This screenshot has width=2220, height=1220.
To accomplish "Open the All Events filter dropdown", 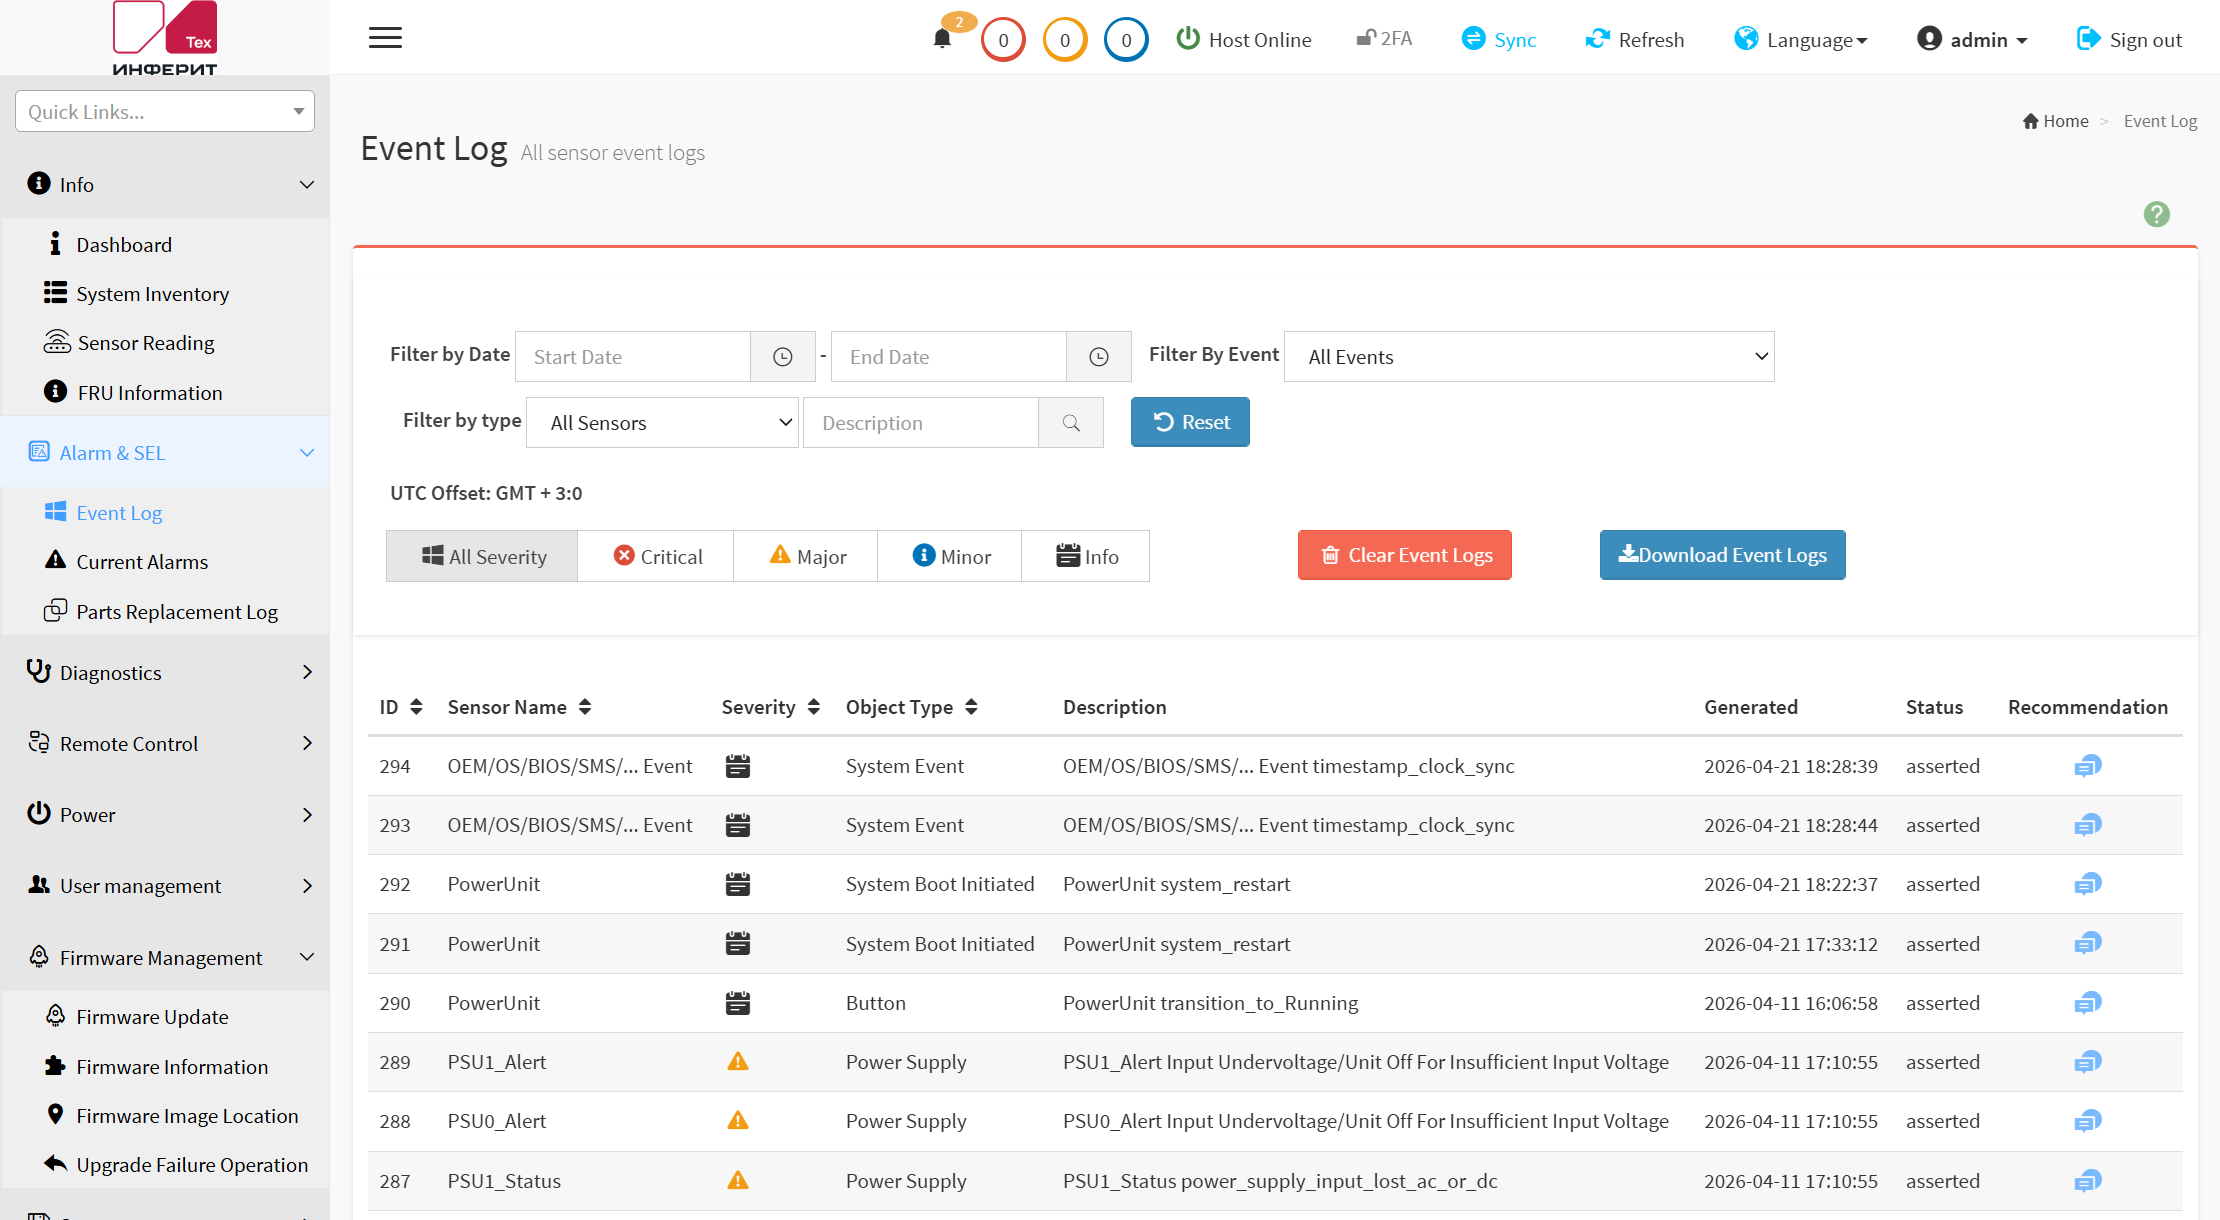I will pos(1529,357).
